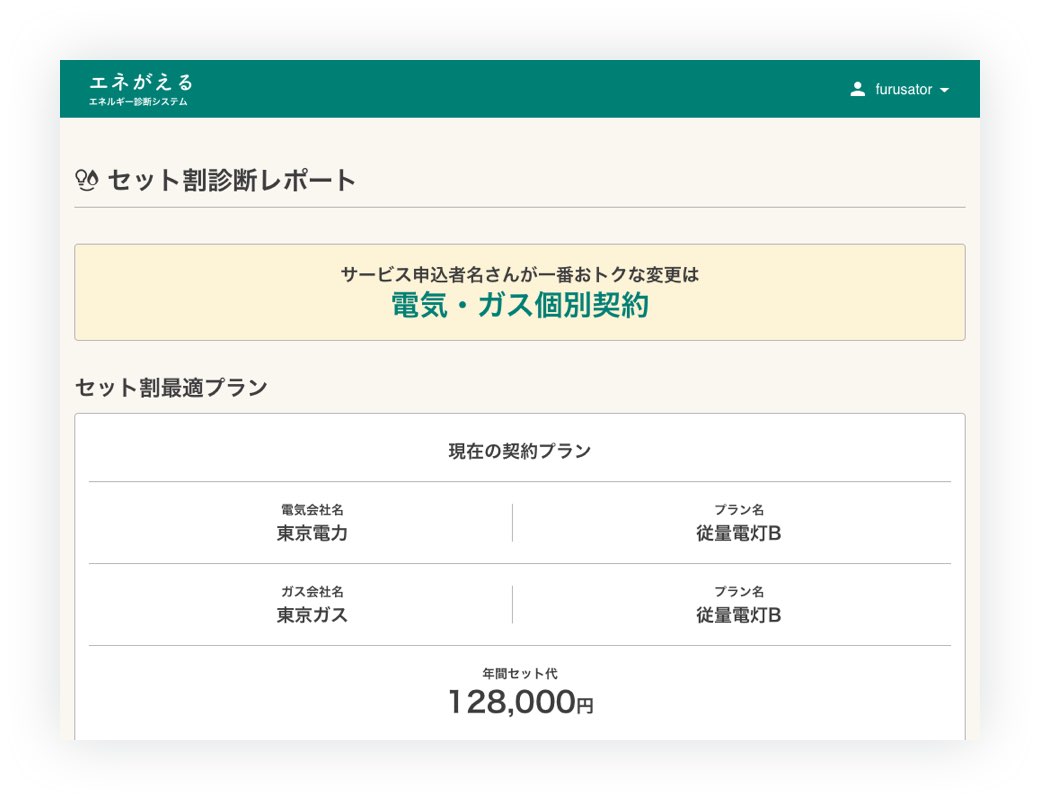Click the プラン名 label in the 東京電力 row
The width and height of the screenshot is (1040, 800).
739,509
